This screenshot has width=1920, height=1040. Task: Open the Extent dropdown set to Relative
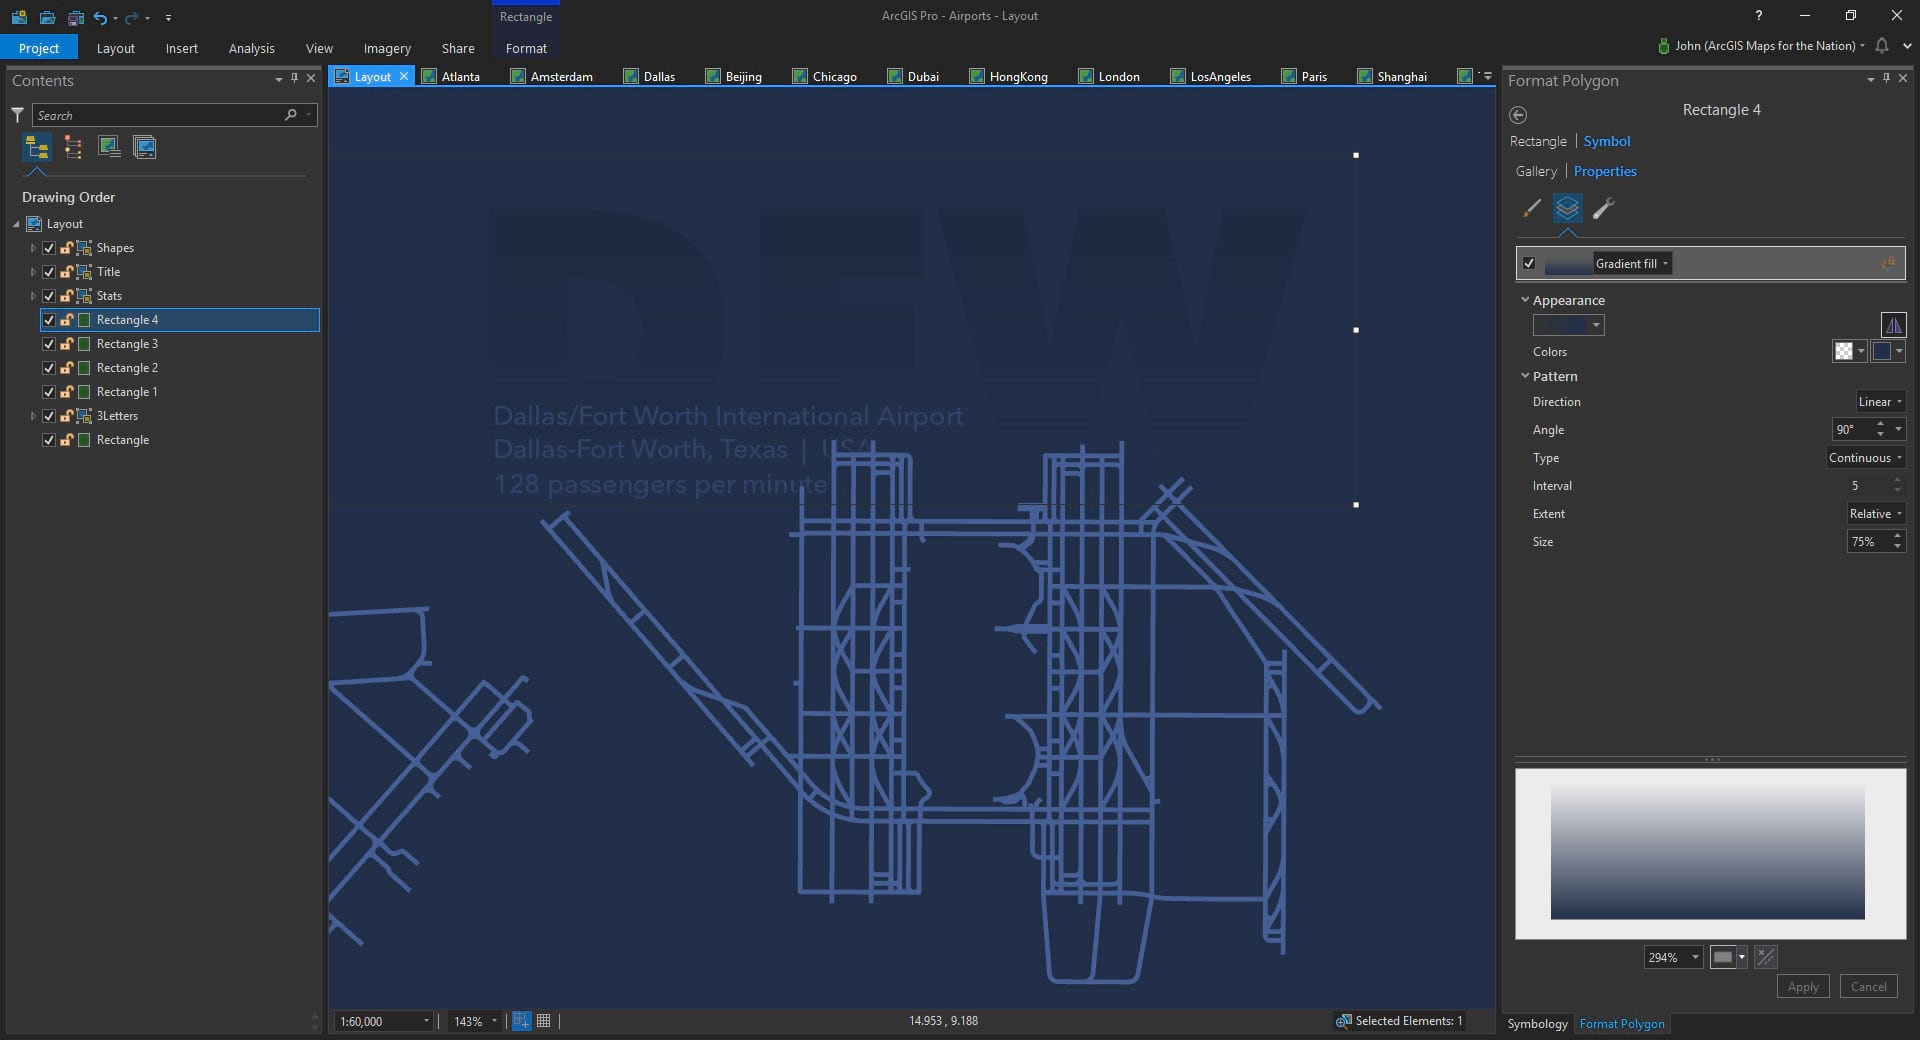(1875, 514)
